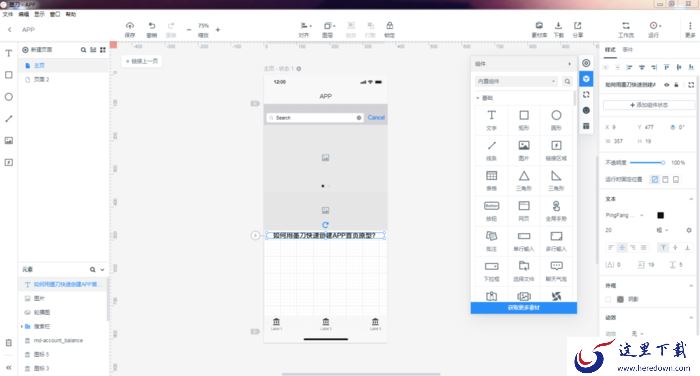Select the Rectangle tool in left toolbar
The width and height of the screenshot is (700, 376).
click(x=8, y=75)
